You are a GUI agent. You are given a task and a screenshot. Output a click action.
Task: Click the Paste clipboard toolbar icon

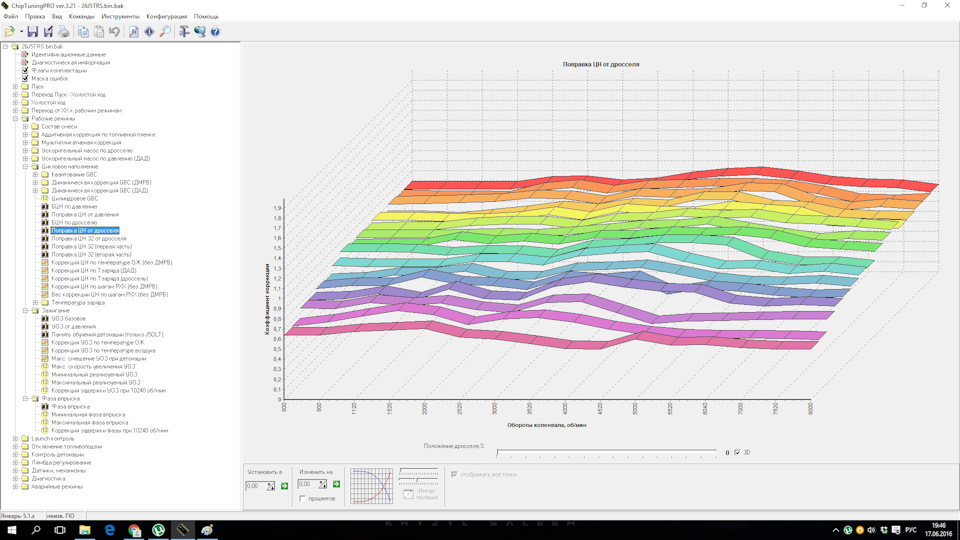click(99, 32)
